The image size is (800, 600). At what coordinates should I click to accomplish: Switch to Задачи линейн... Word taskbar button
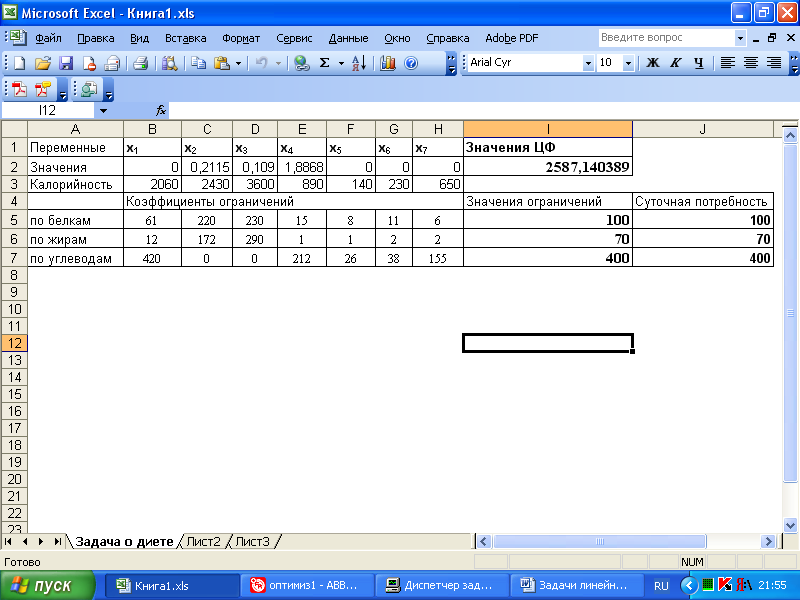(577, 585)
